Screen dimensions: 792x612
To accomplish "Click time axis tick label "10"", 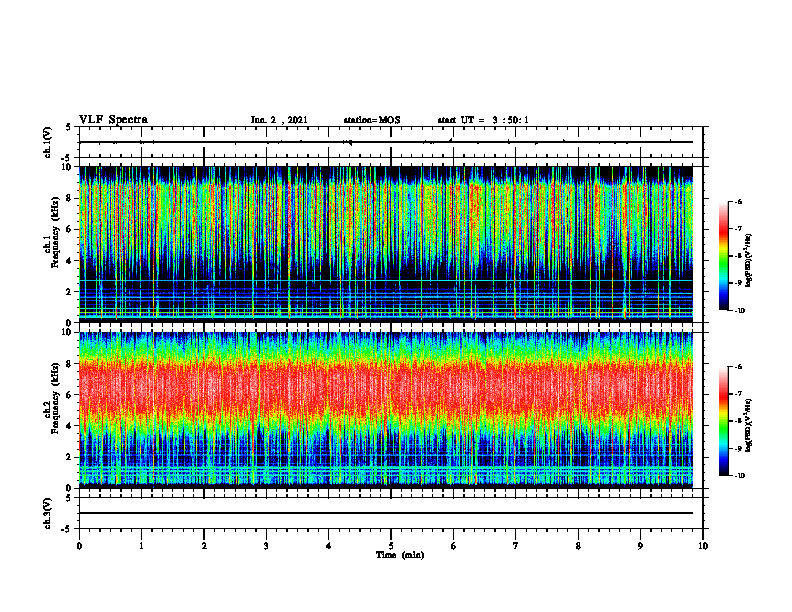I will click(703, 546).
